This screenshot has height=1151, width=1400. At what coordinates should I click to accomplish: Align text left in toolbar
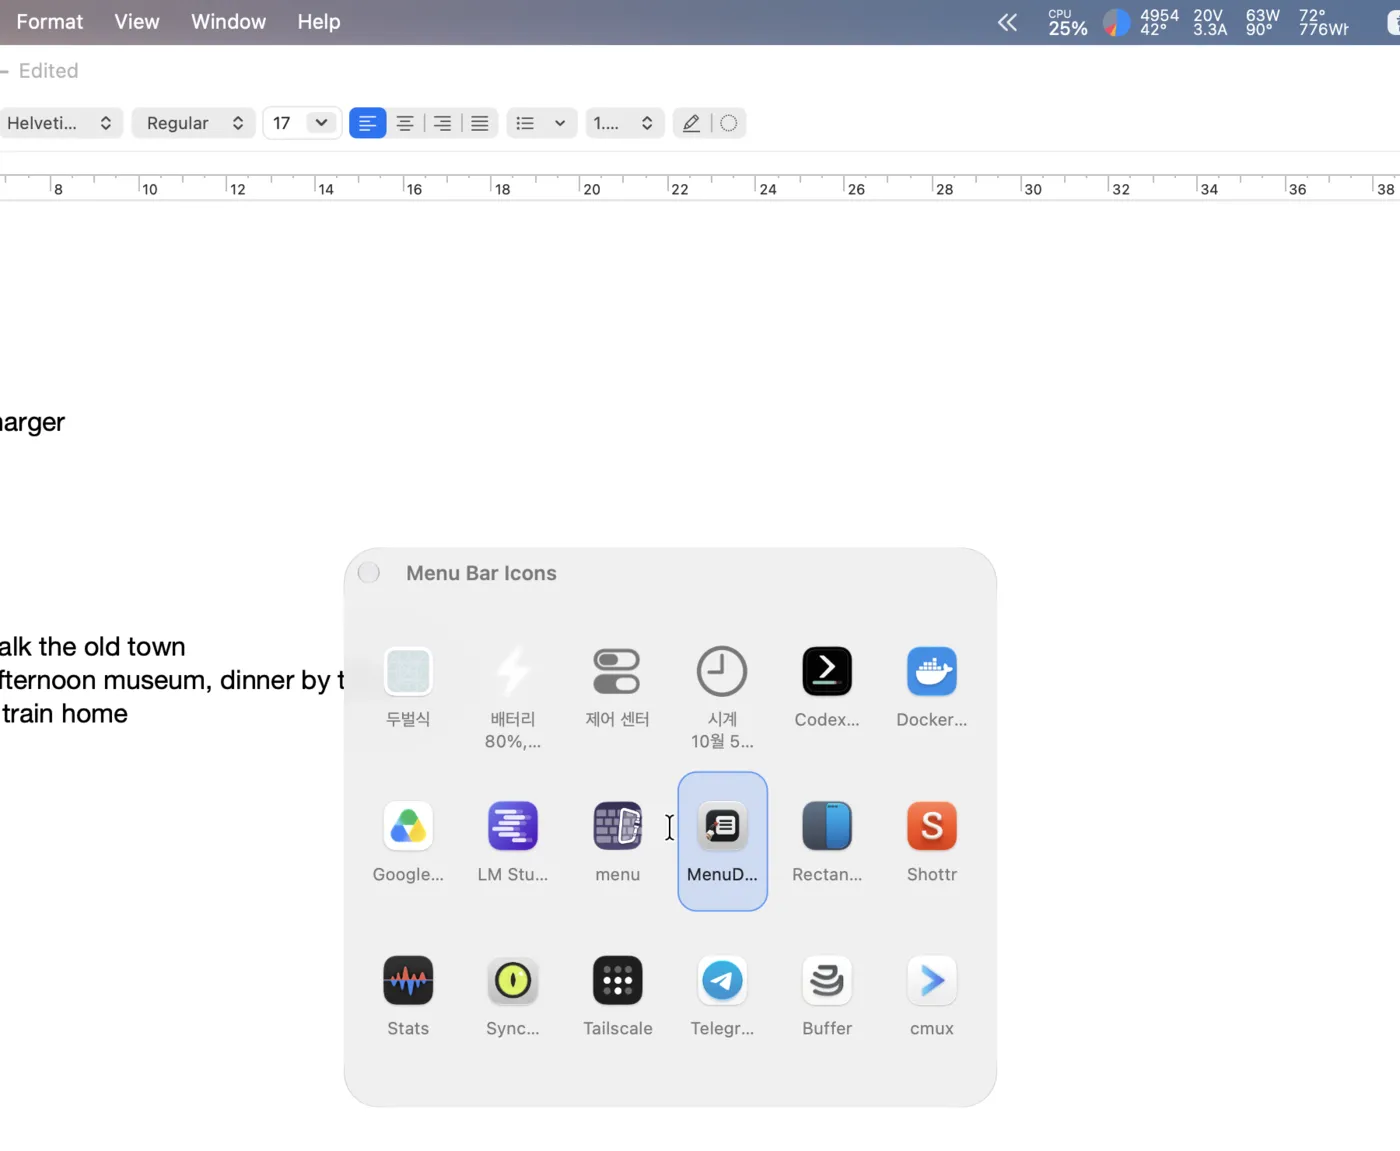367,123
